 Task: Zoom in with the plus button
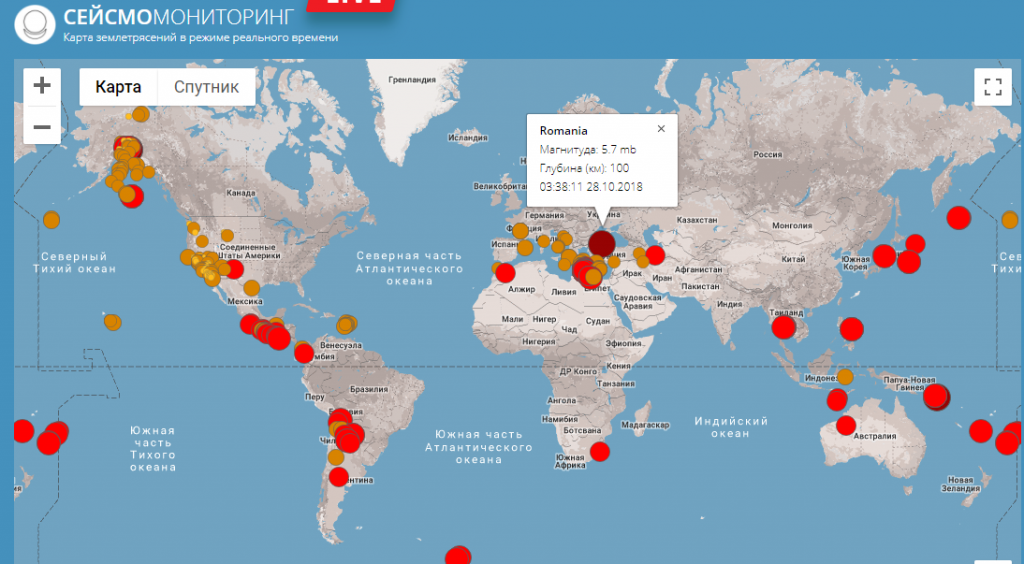42,86
